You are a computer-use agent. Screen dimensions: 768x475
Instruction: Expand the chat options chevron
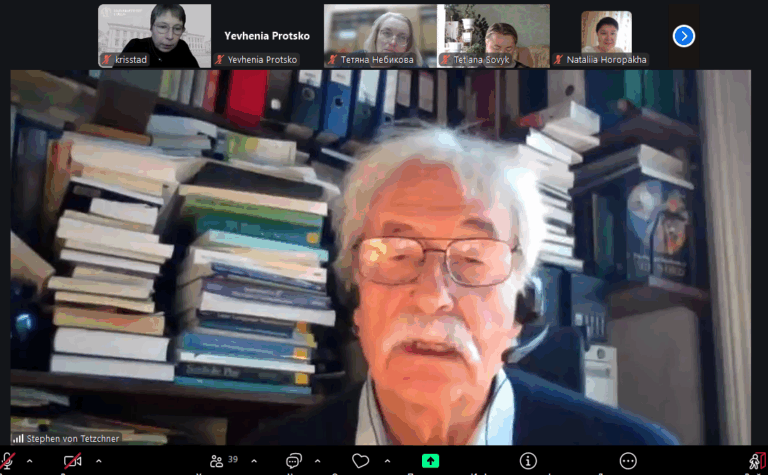click(x=318, y=461)
